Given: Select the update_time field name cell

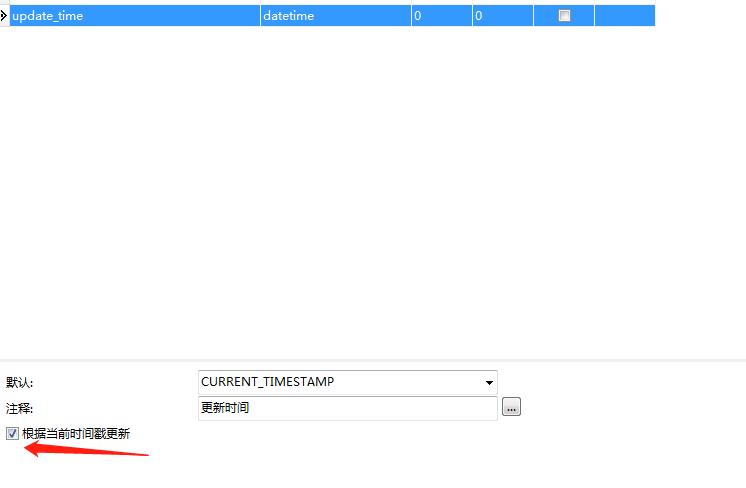Looking at the screenshot, I should pyautogui.click(x=134, y=16).
